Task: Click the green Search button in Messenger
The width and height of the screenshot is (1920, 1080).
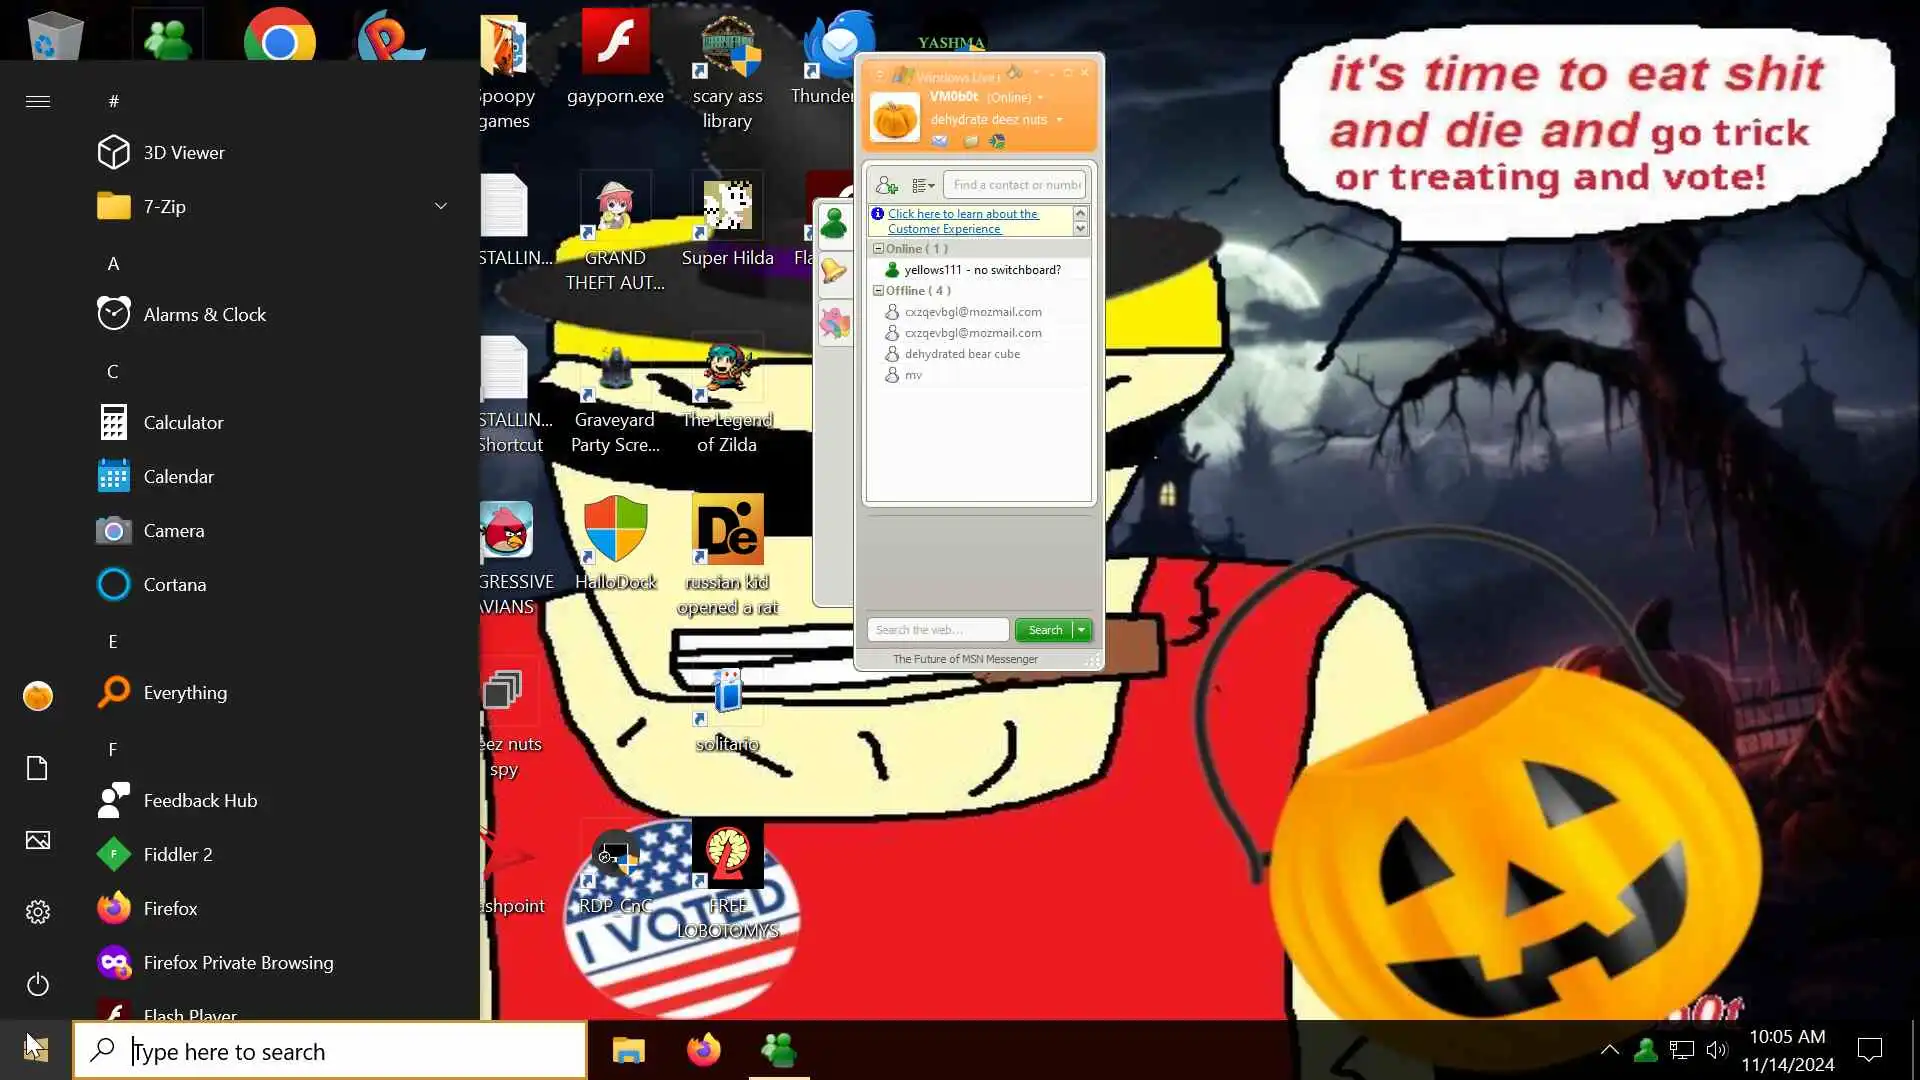Action: pos(1044,630)
